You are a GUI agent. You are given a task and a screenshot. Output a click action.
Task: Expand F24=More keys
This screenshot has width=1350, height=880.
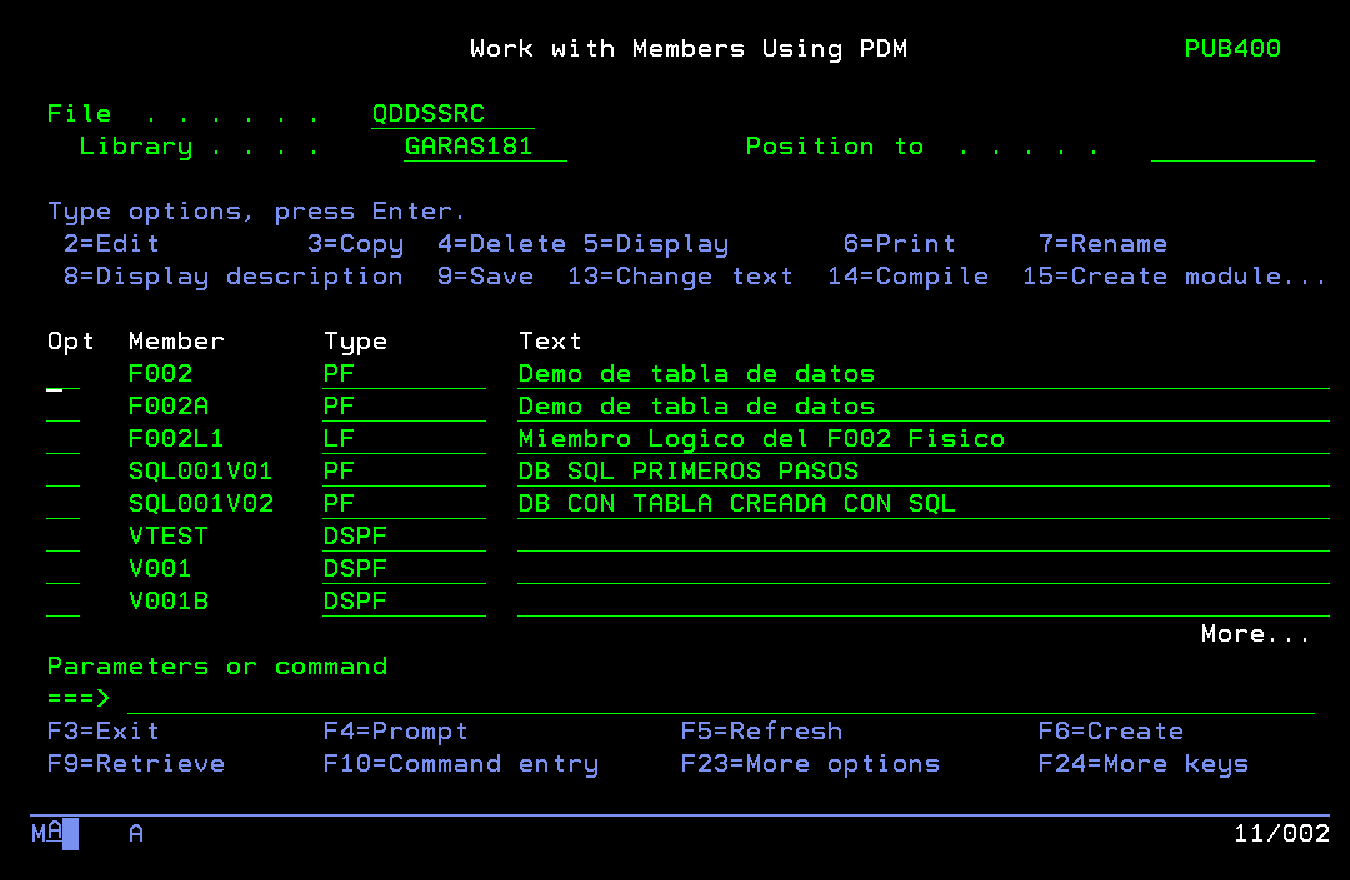click(x=1143, y=765)
